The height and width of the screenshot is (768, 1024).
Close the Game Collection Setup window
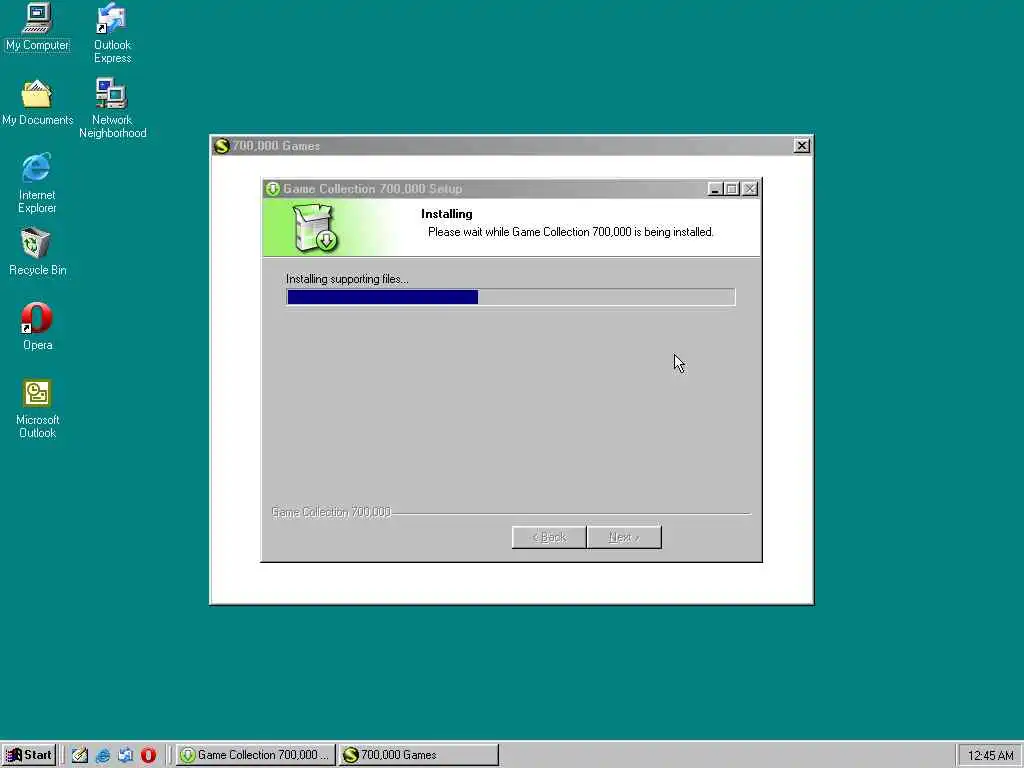[x=750, y=189]
